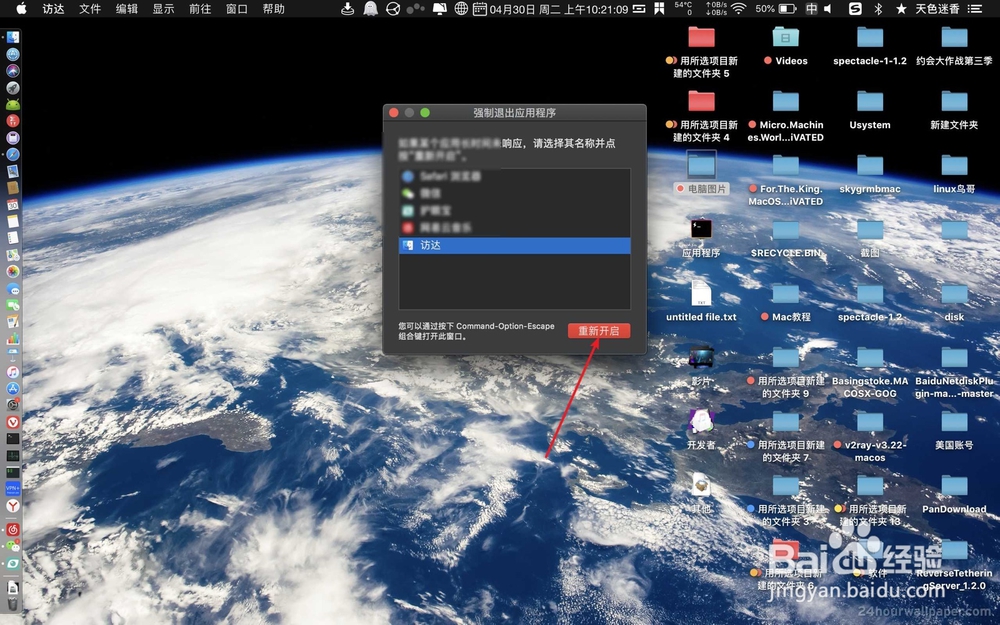
Task: Click the Wi-Fi icon in menu bar
Action: point(739,9)
